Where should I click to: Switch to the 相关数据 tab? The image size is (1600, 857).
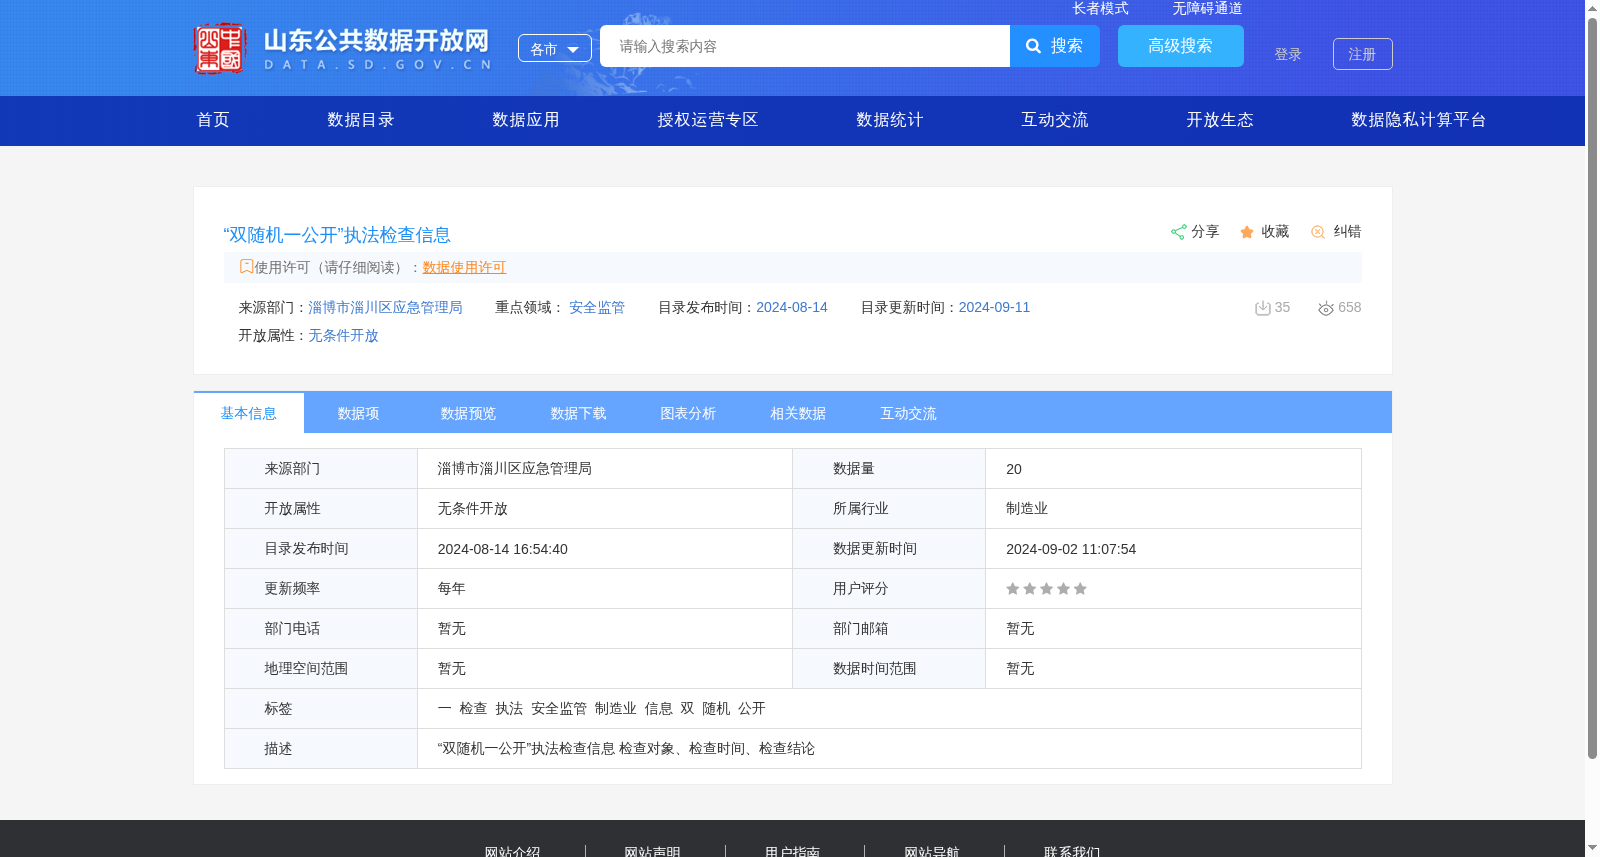click(x=799, y=413)
